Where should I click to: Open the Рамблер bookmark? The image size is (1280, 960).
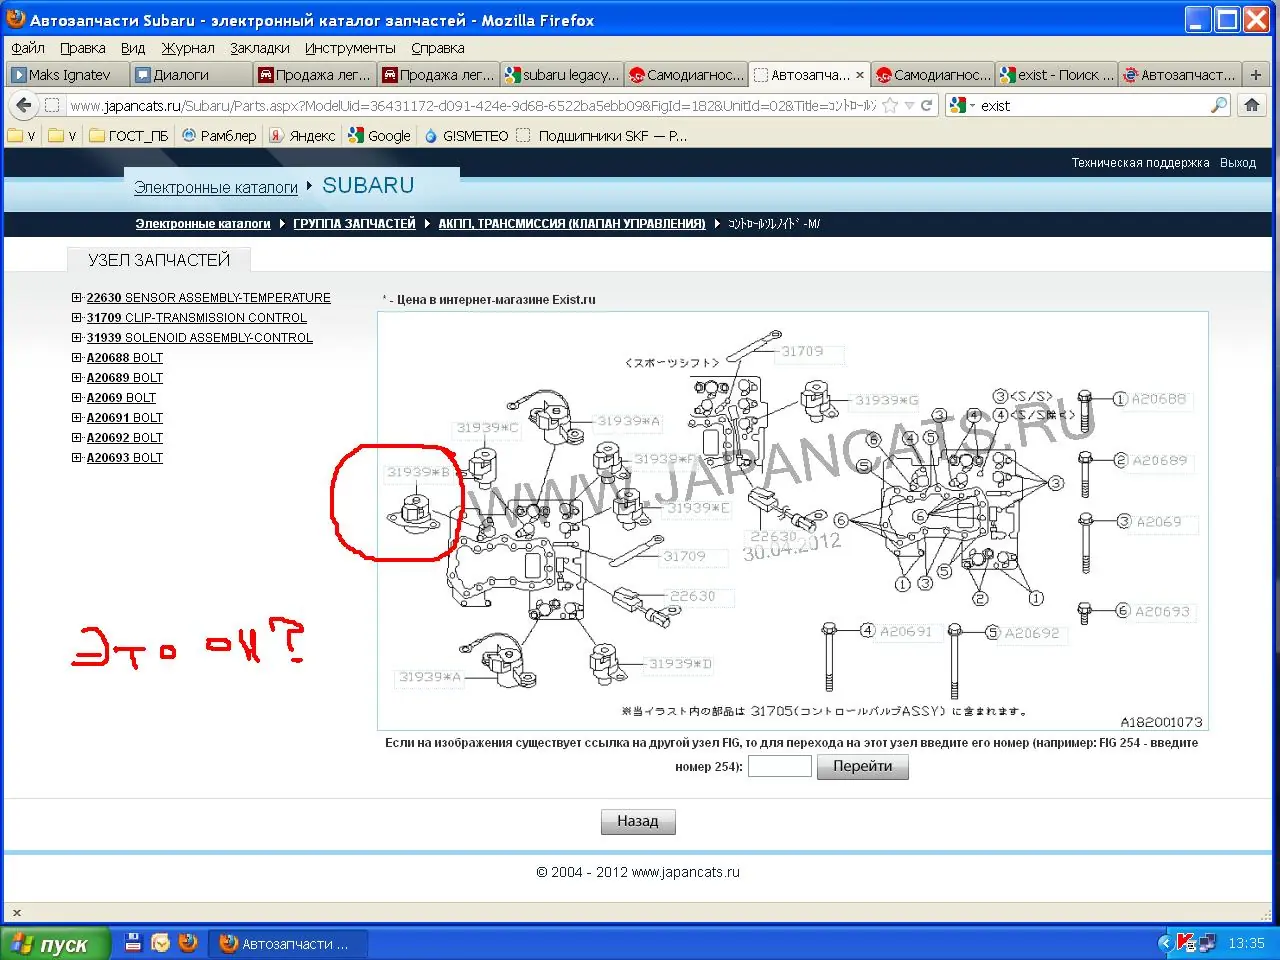click(219, 136)
